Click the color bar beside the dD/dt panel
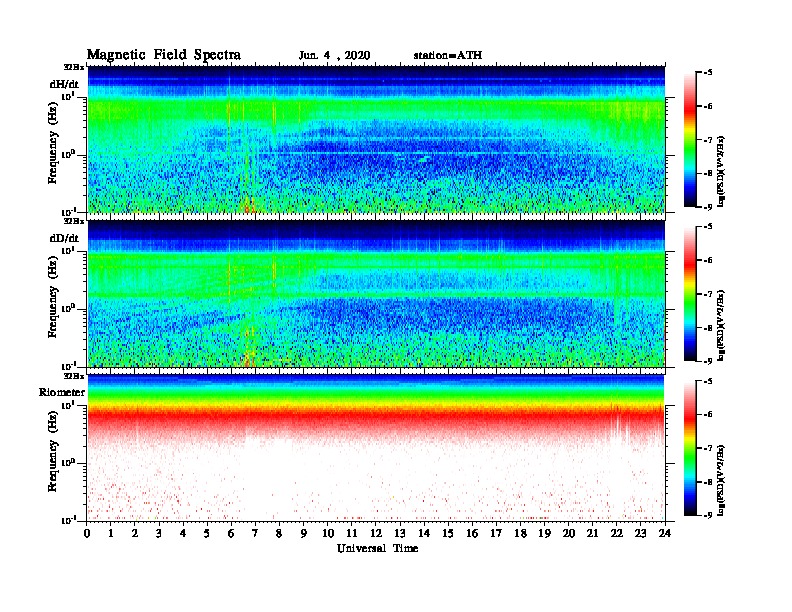Image resolution: width=792 pixels, height=612 pixels. coord(690,294)
